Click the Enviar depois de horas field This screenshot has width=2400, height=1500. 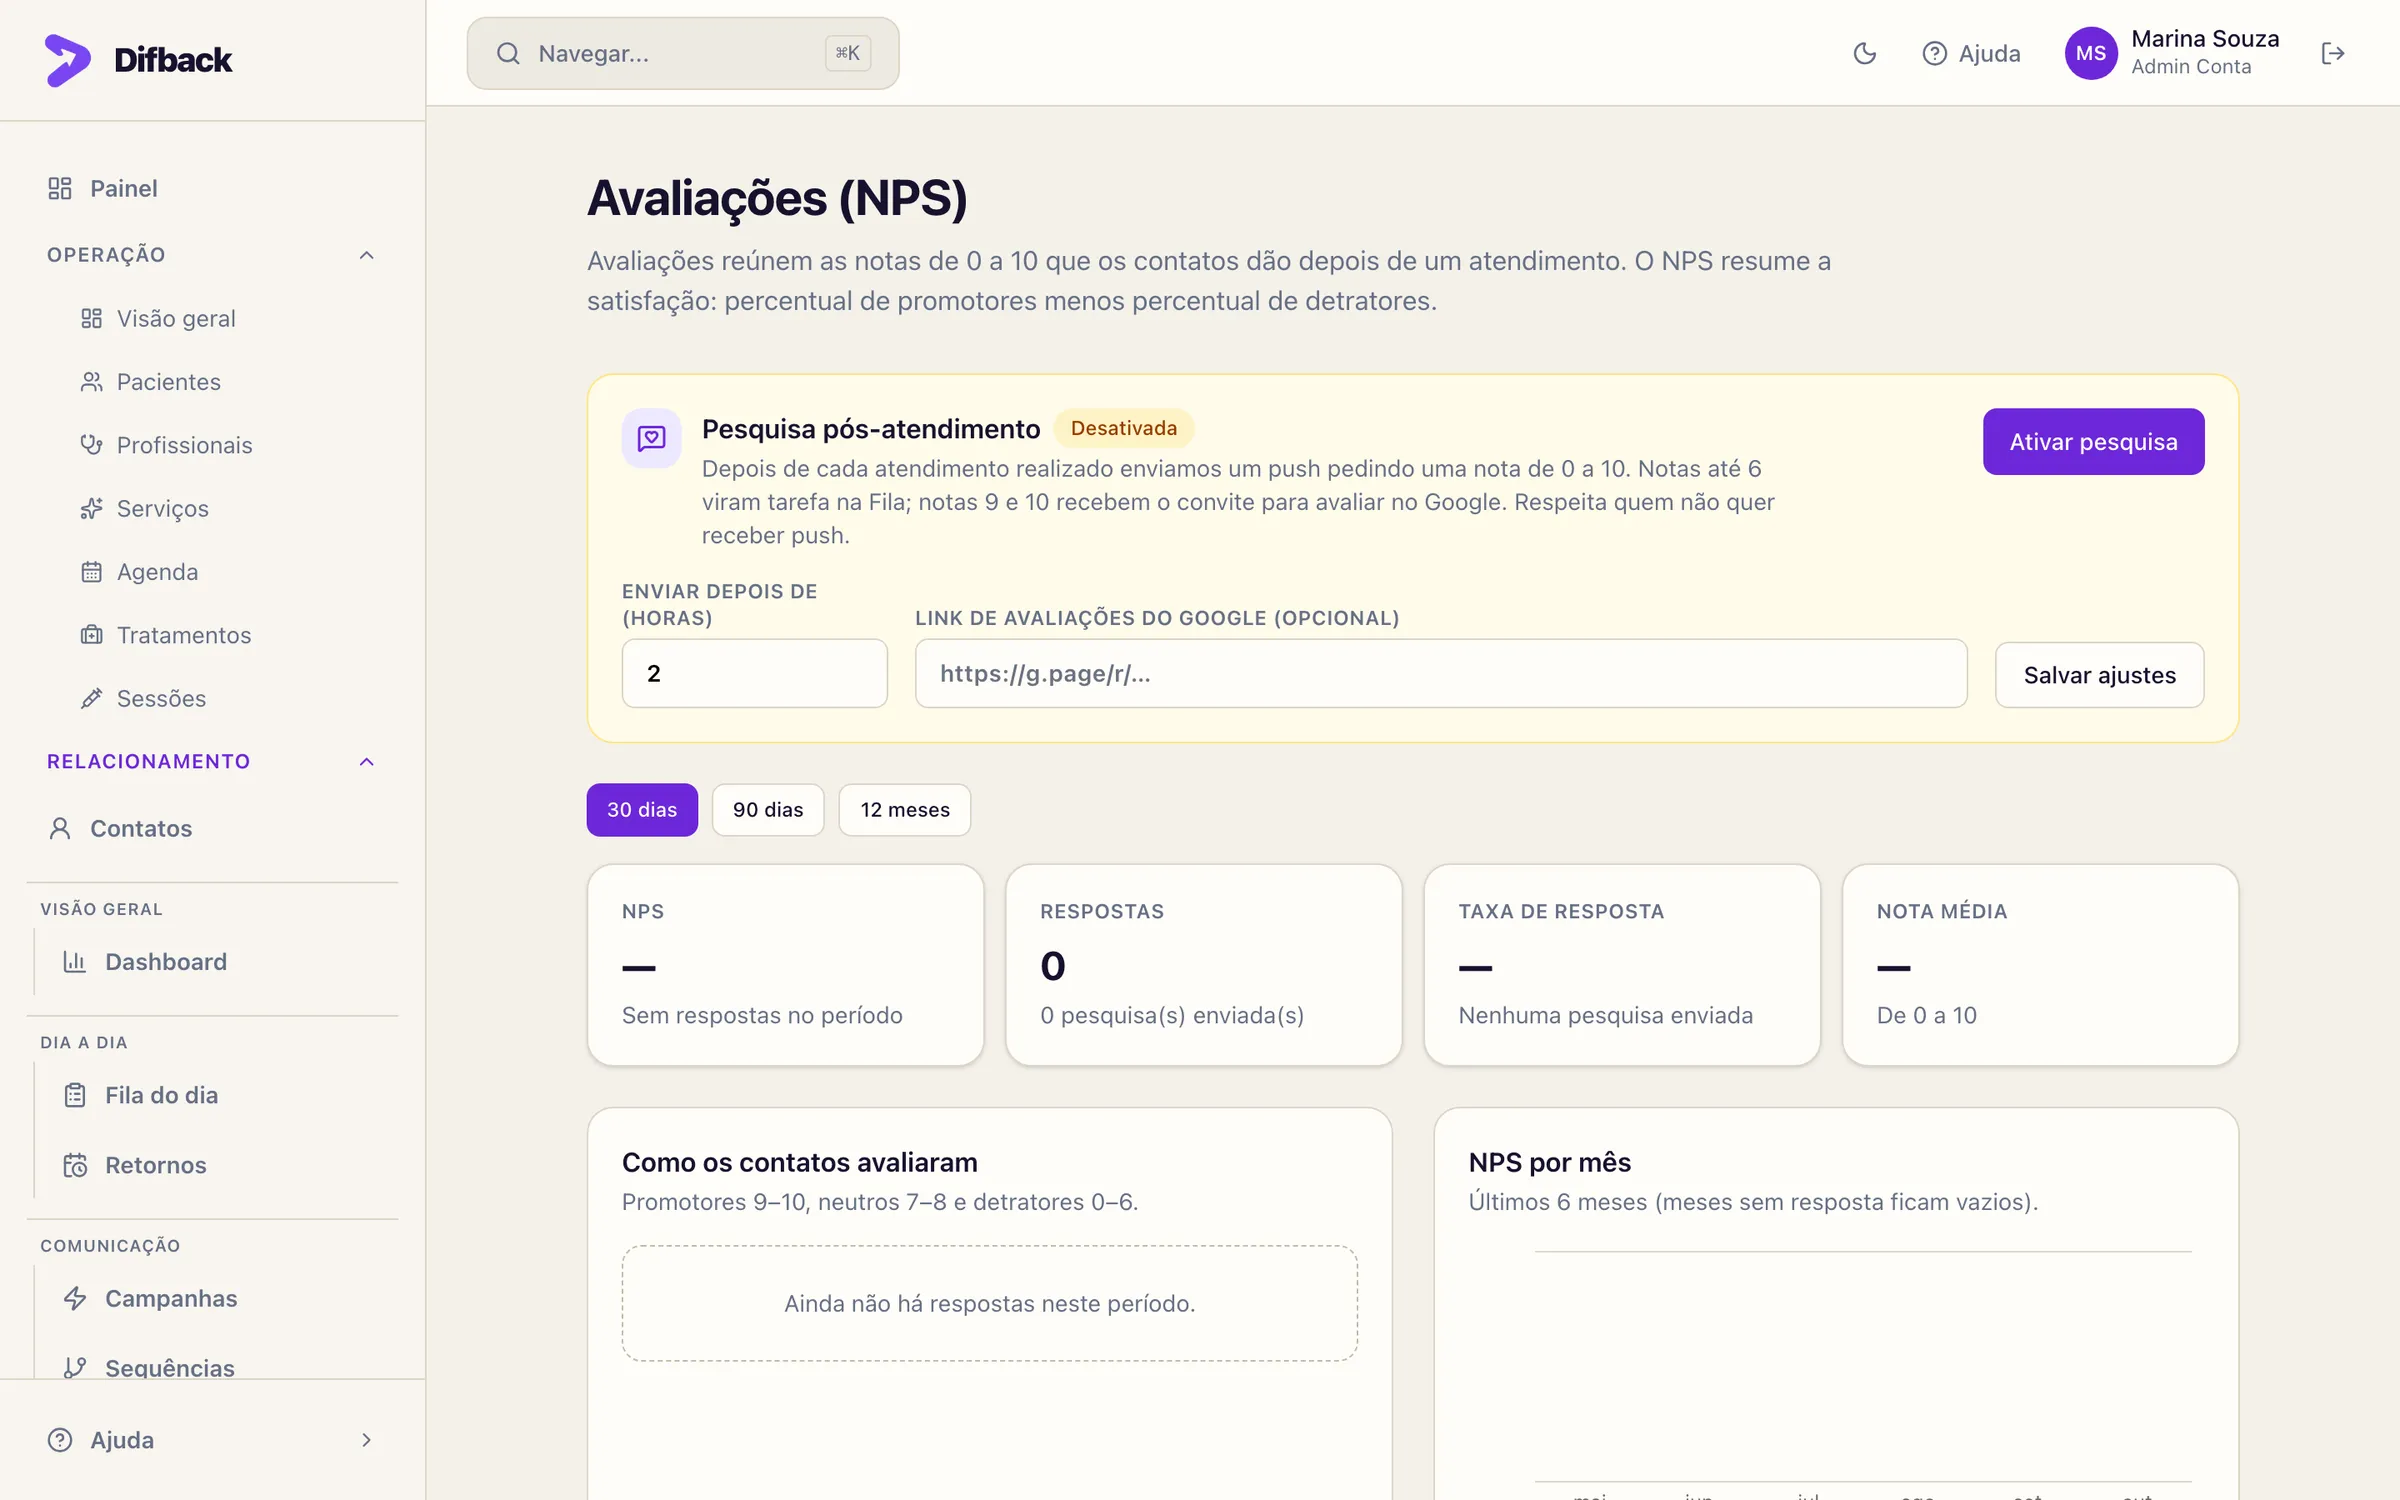pos(754,673)
